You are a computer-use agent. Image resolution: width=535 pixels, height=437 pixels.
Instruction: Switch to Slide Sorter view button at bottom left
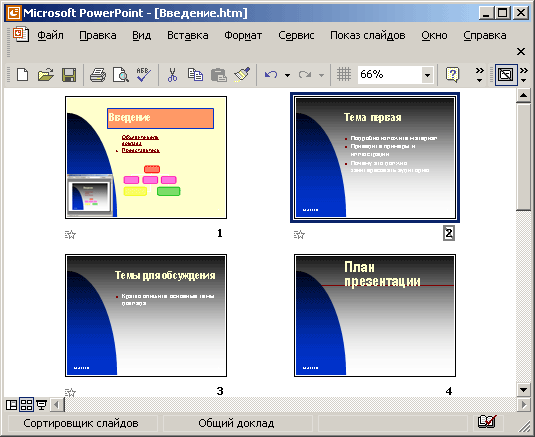26,405
